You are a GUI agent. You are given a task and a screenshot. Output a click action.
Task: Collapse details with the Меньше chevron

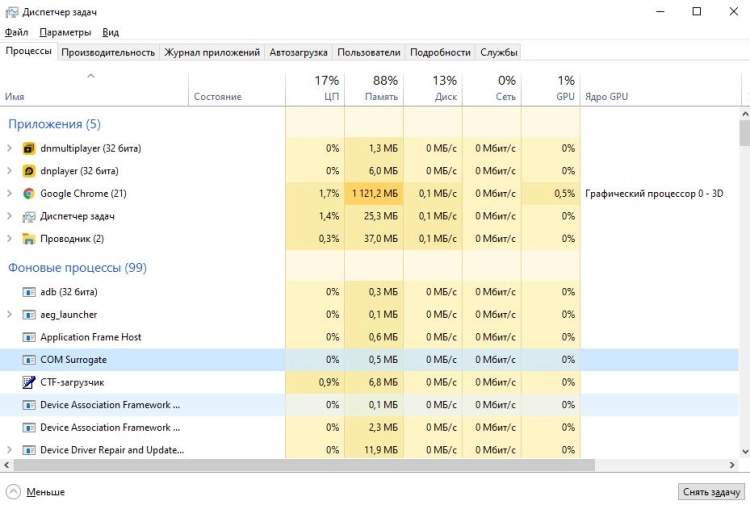pos(13,492)
